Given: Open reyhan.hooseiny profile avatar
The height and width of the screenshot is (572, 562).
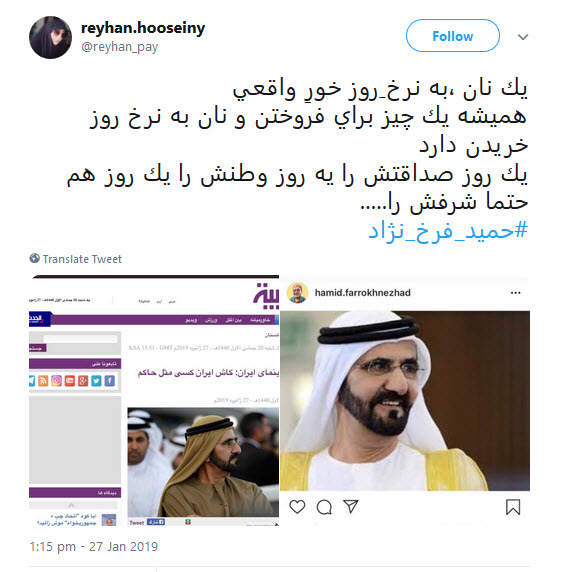Looking at the screenshot, I should [x=50, y=37].
